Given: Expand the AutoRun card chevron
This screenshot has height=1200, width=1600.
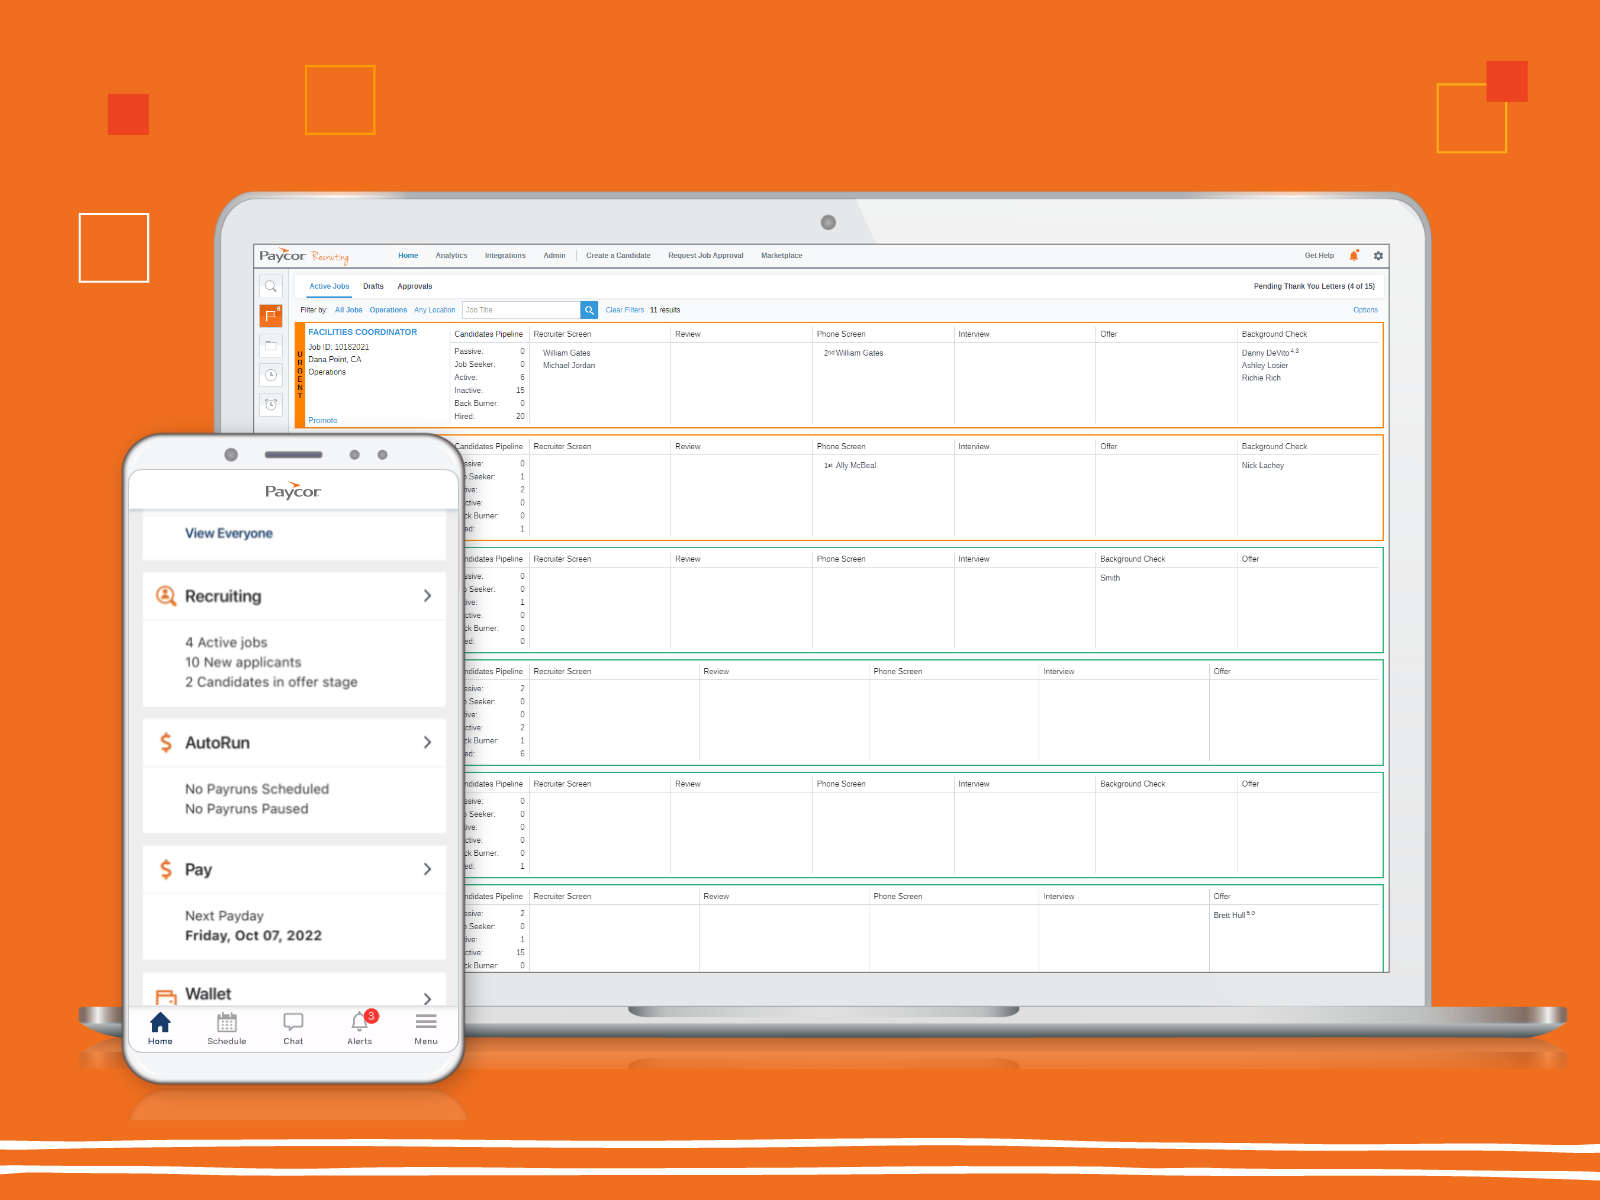Looking at the screenshot, I should click(427, 742).
